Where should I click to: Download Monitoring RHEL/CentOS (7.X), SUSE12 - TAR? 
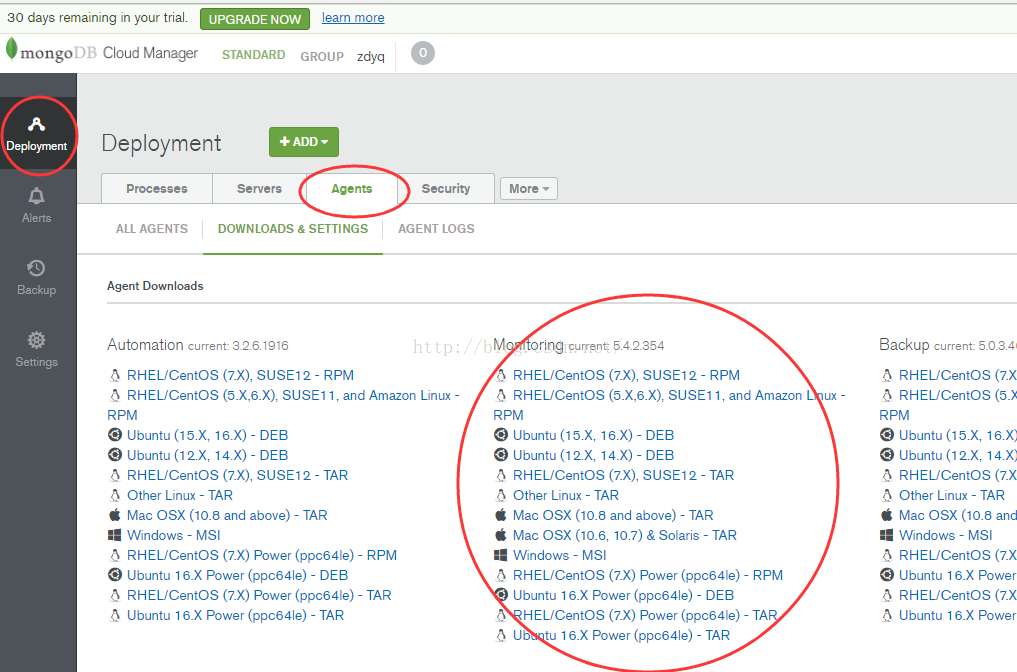(623, 475)
